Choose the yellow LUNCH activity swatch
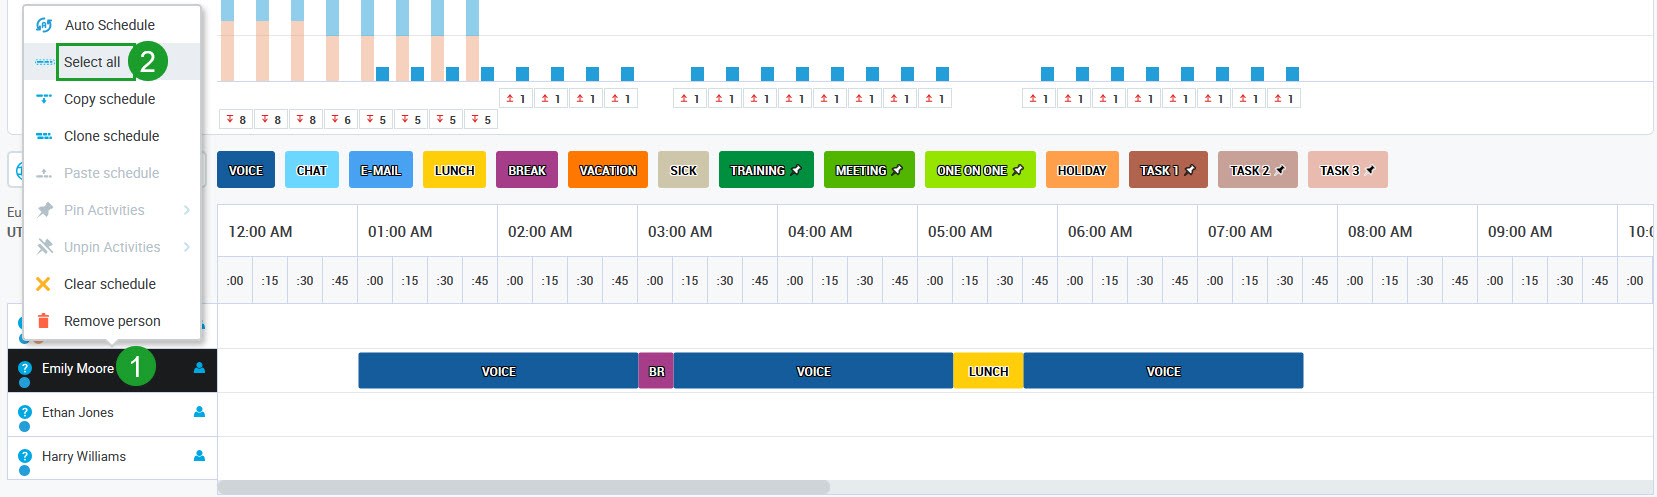This screenshot has width=1657, height=497. coord(454,170)
